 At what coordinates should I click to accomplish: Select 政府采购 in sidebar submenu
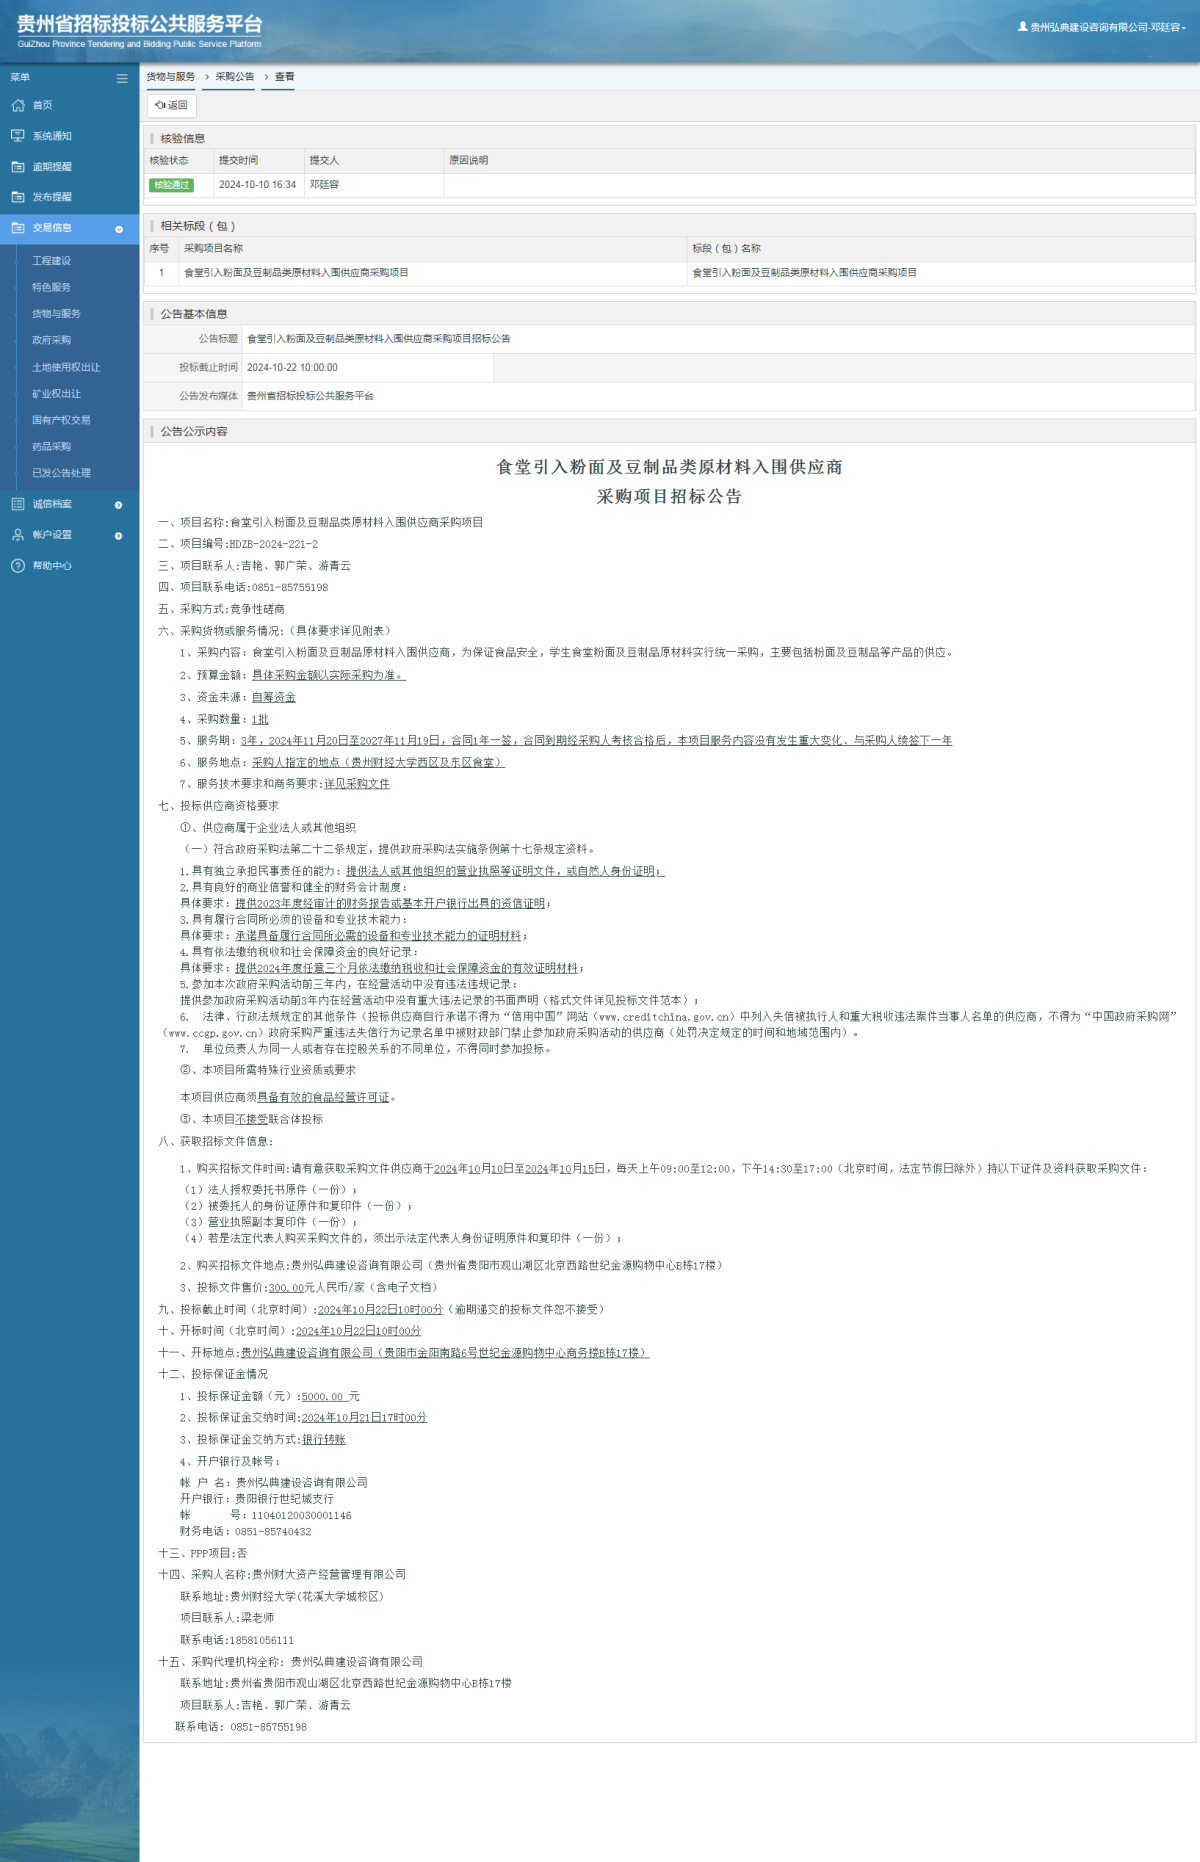(x=51, y=340)
